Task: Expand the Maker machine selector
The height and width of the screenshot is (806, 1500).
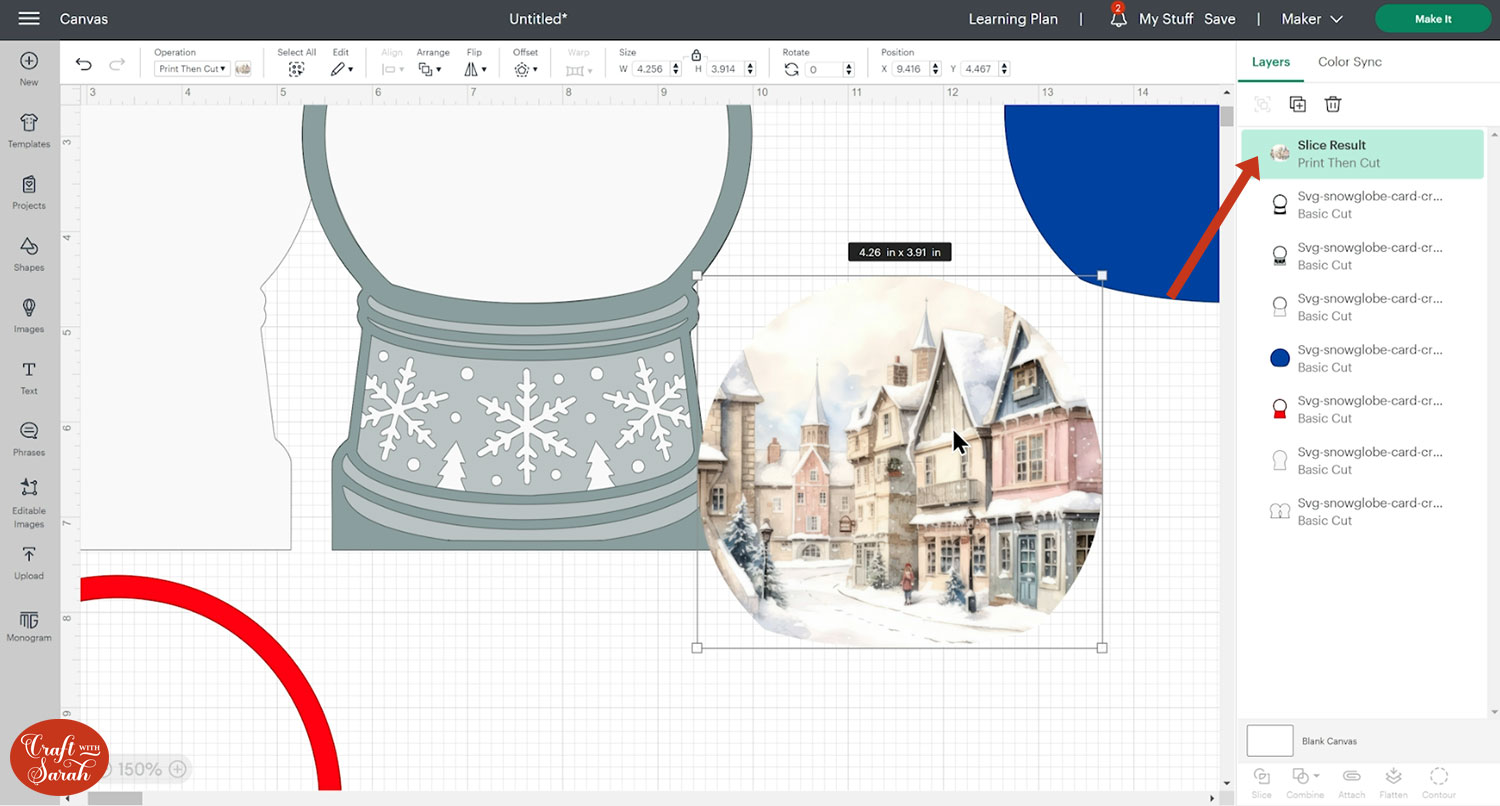Action: tap(1314, 19)
